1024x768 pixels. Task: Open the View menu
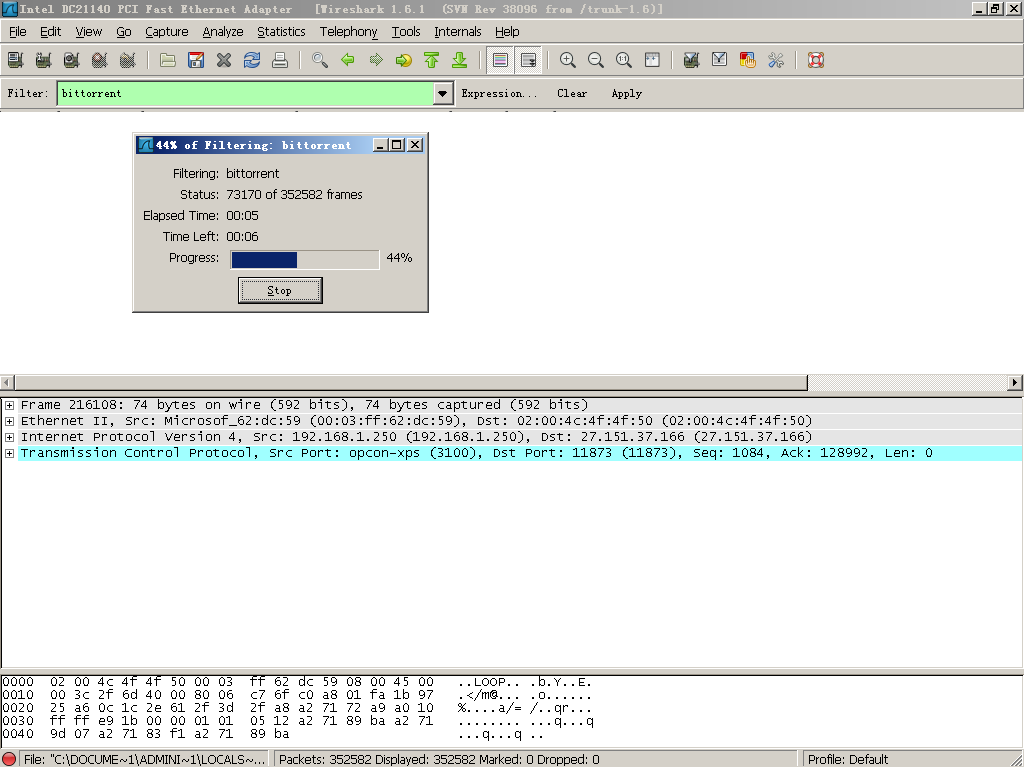[89, 31]
